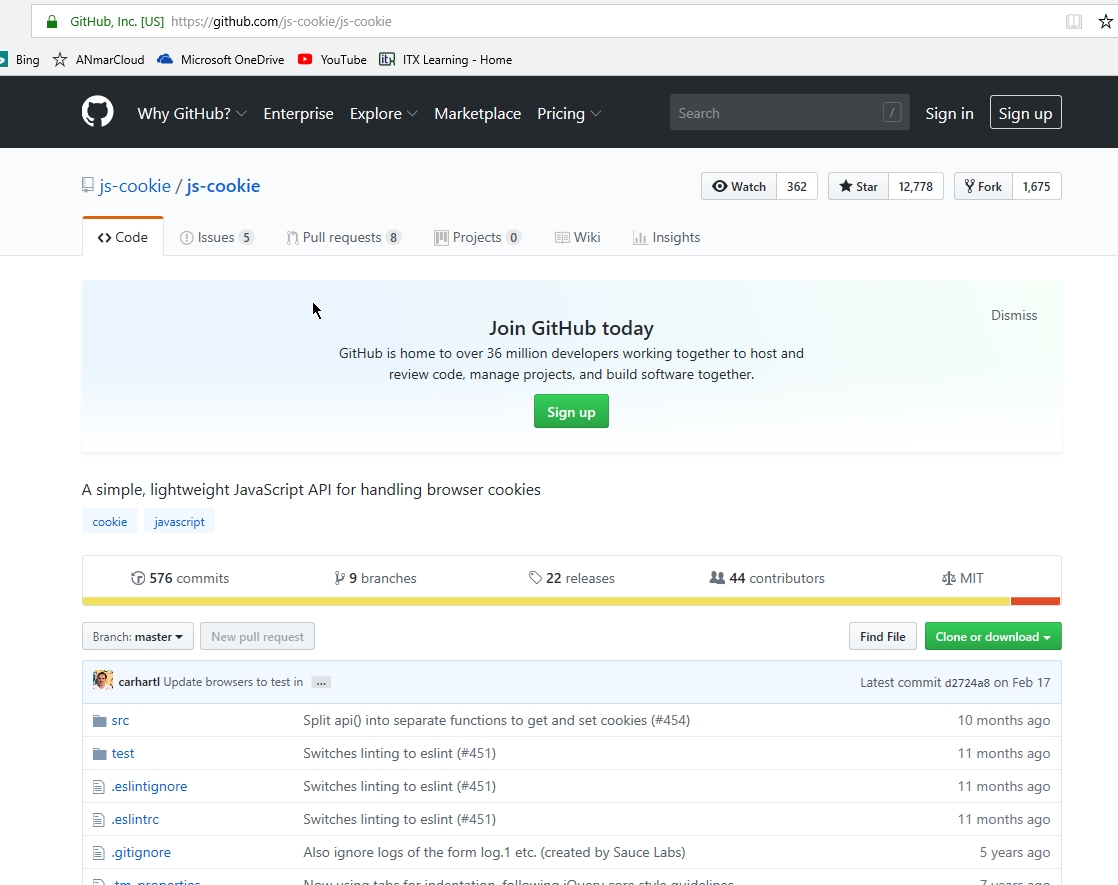
Task: Click the branch icon beside 9 branches
Action: (340, 578)
